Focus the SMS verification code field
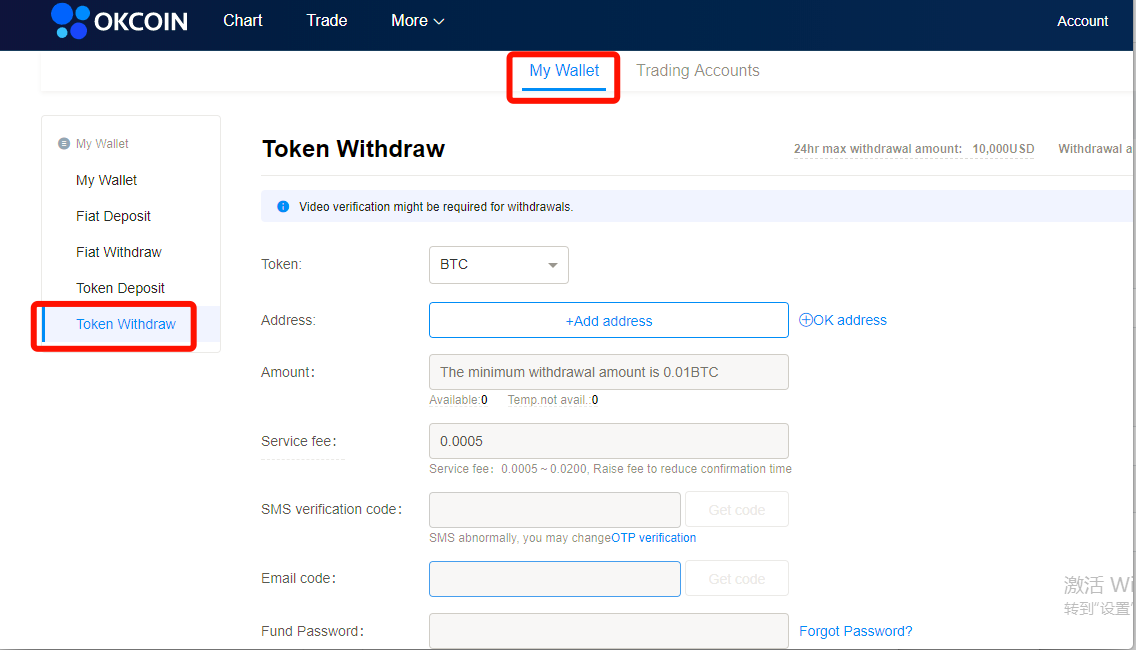1136x650 pixels. point(554,509)
